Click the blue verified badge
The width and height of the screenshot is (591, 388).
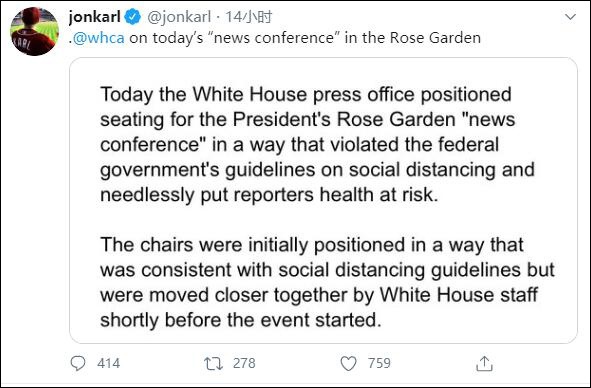tap(132, 17)
